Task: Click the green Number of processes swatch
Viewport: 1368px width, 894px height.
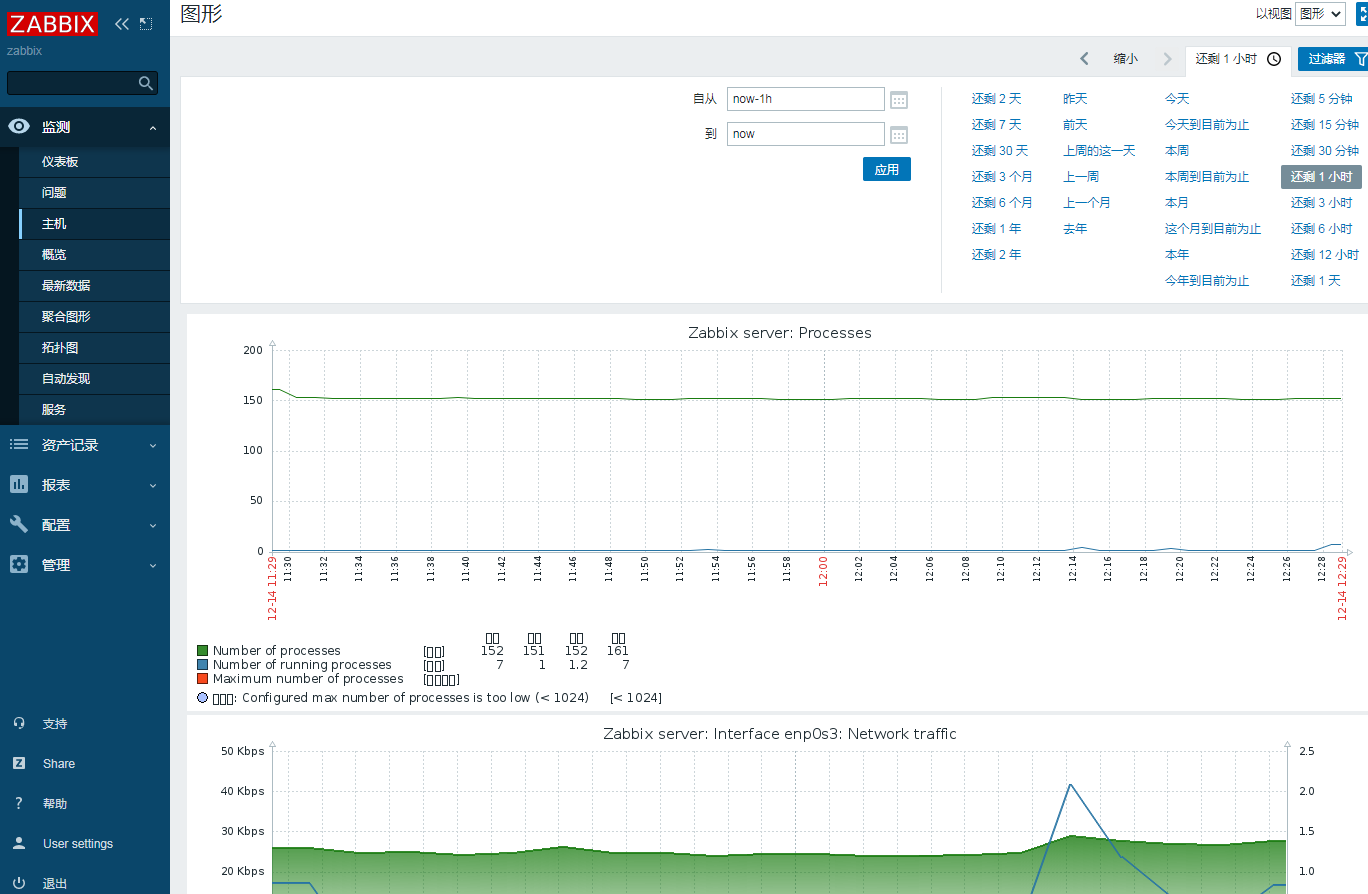Action: tap(203, 651)
